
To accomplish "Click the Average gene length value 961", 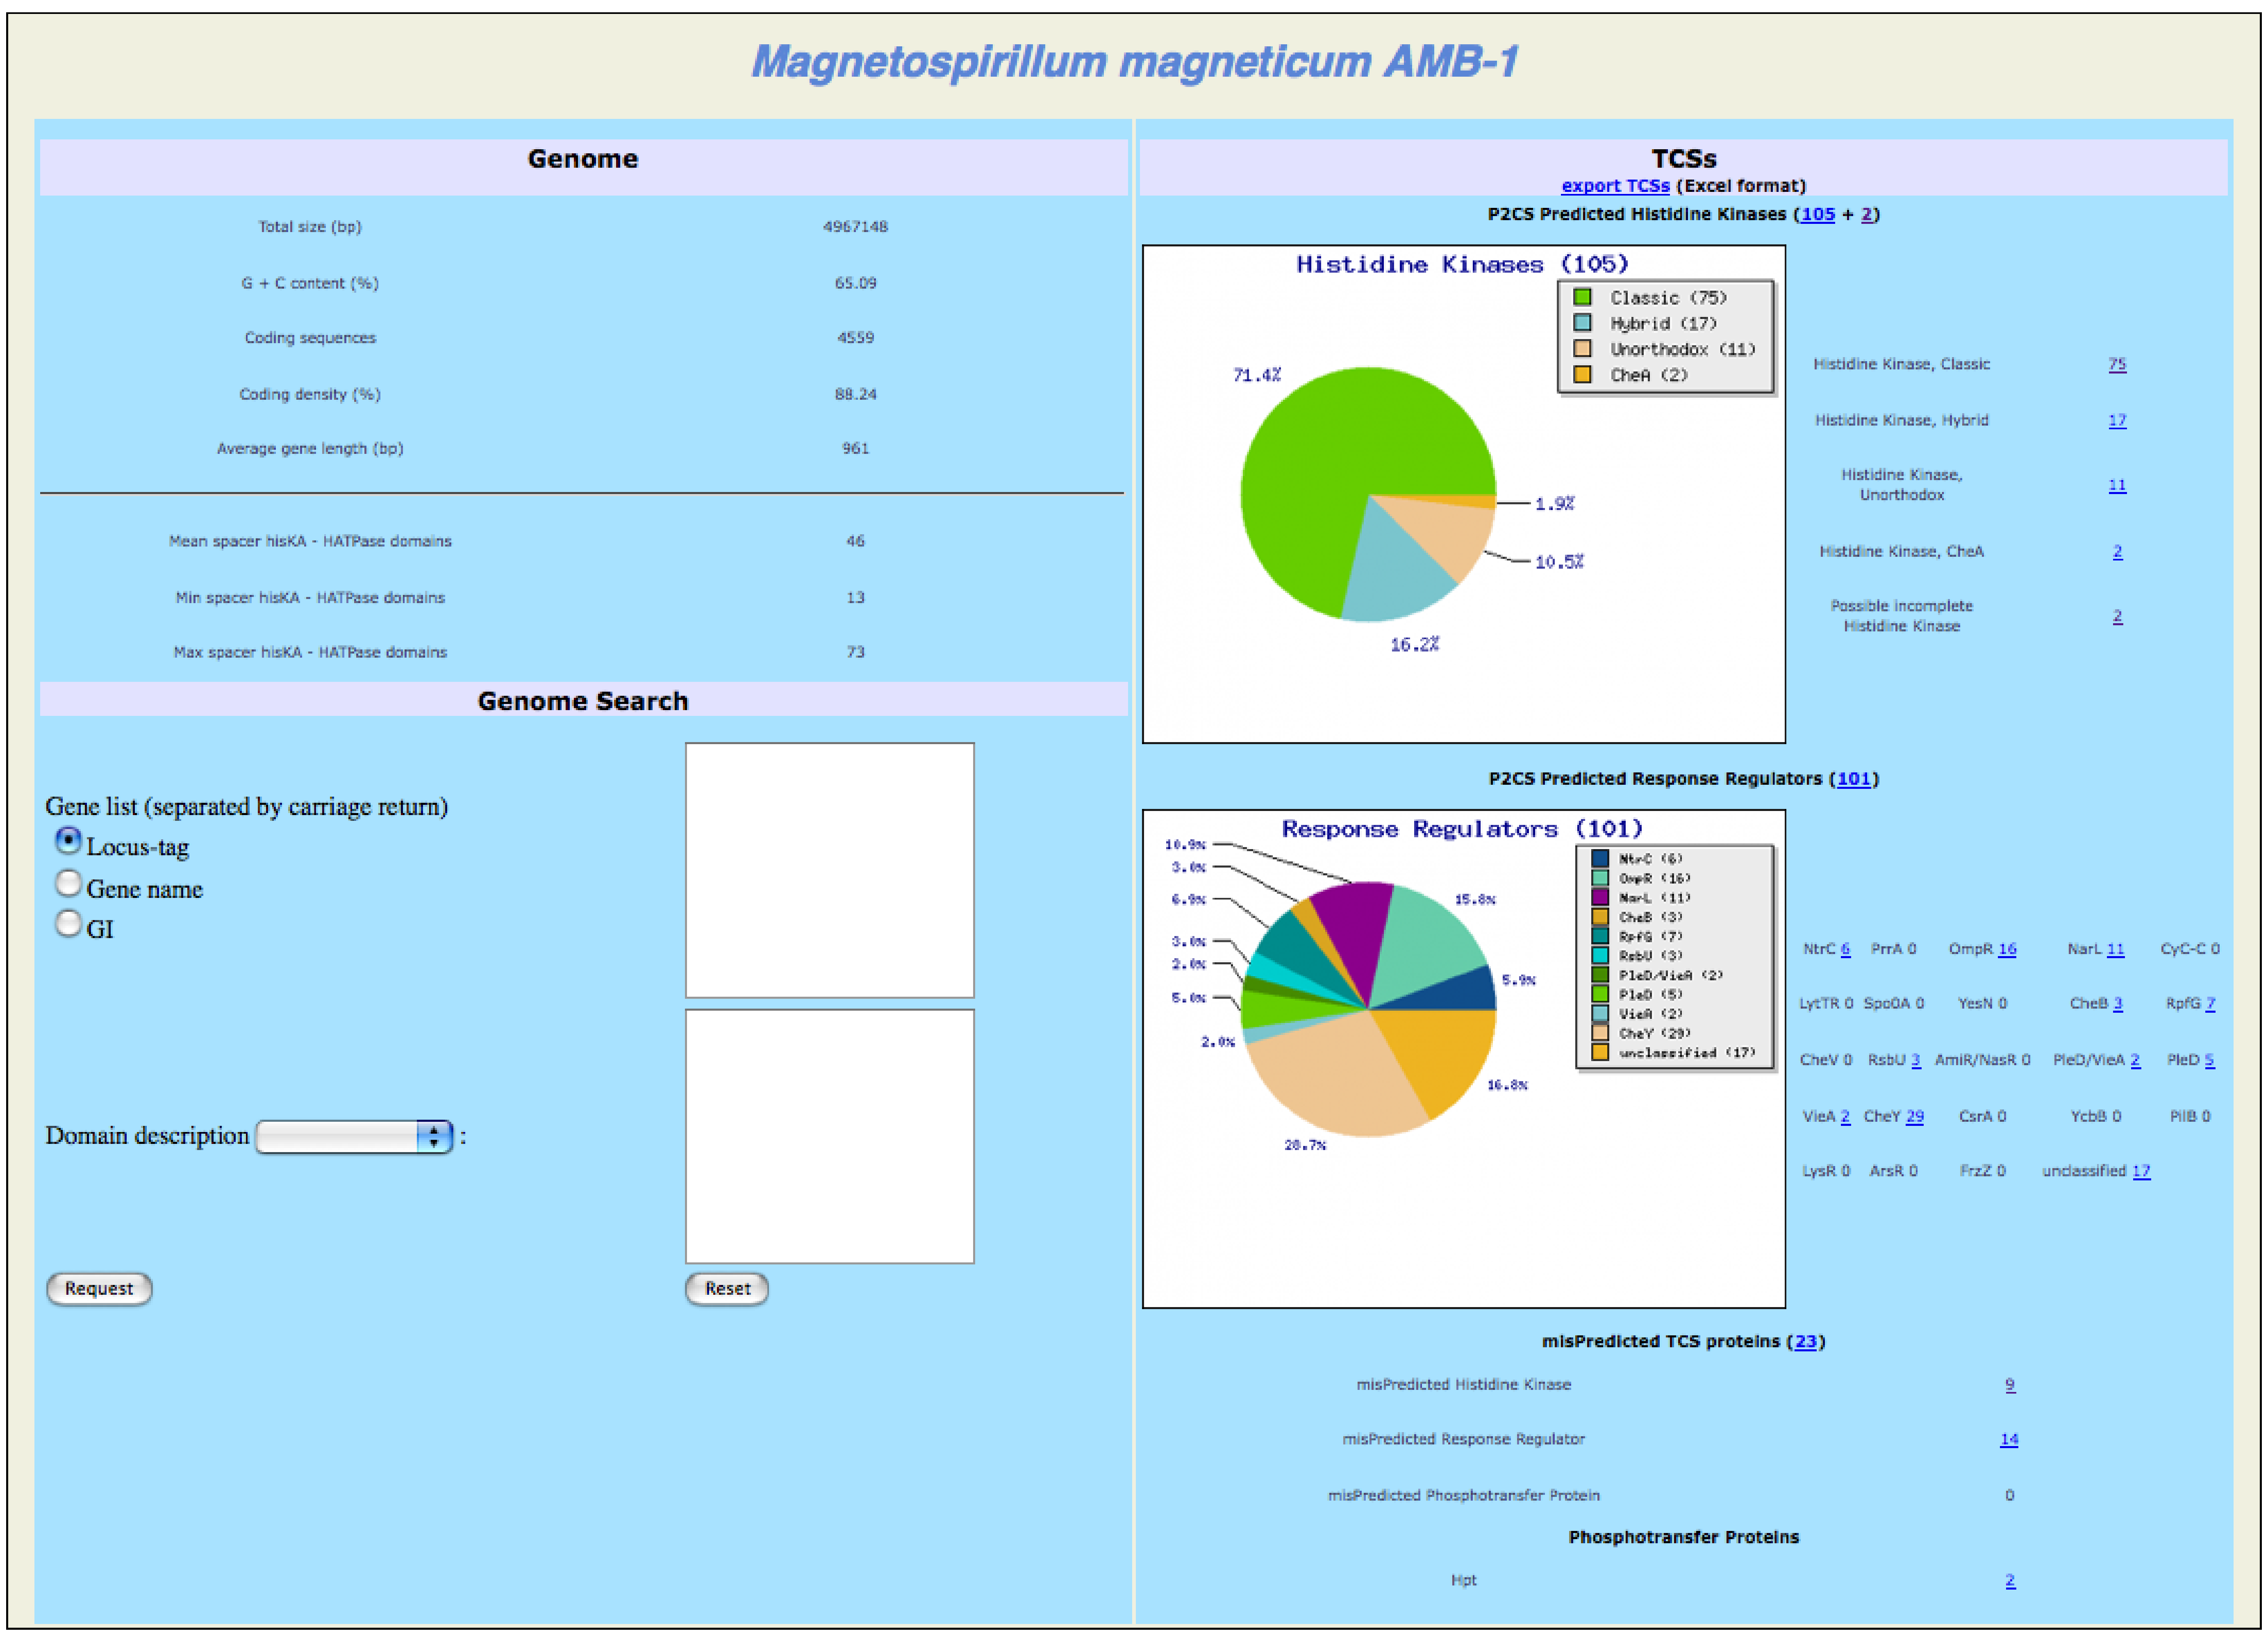I will coord(855,449).
